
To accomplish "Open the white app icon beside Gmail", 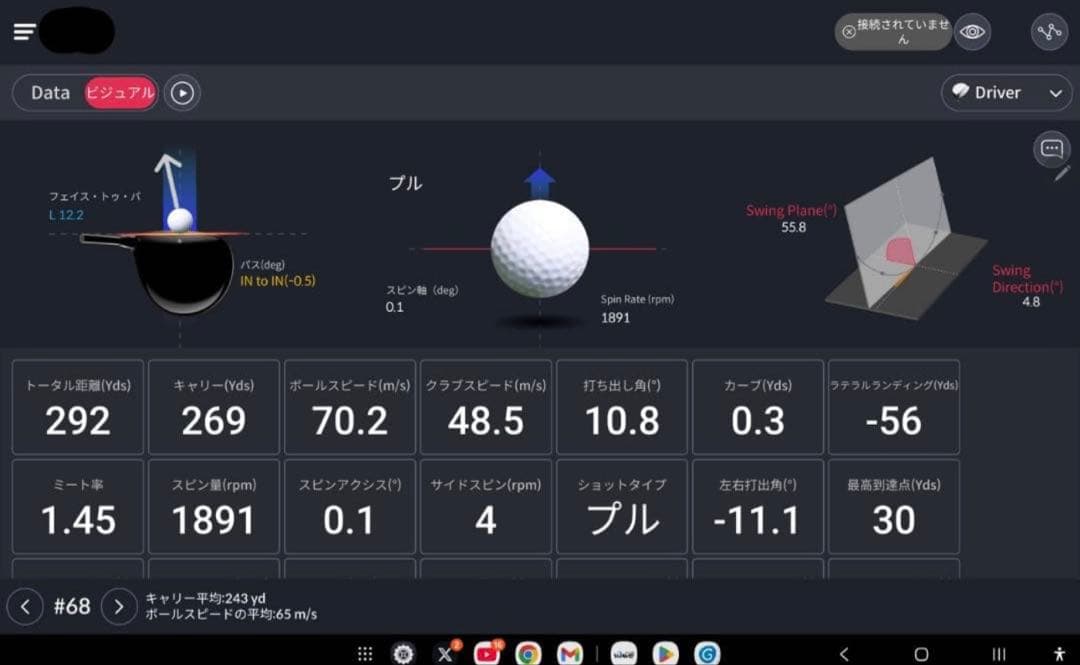I will (624, 653).
